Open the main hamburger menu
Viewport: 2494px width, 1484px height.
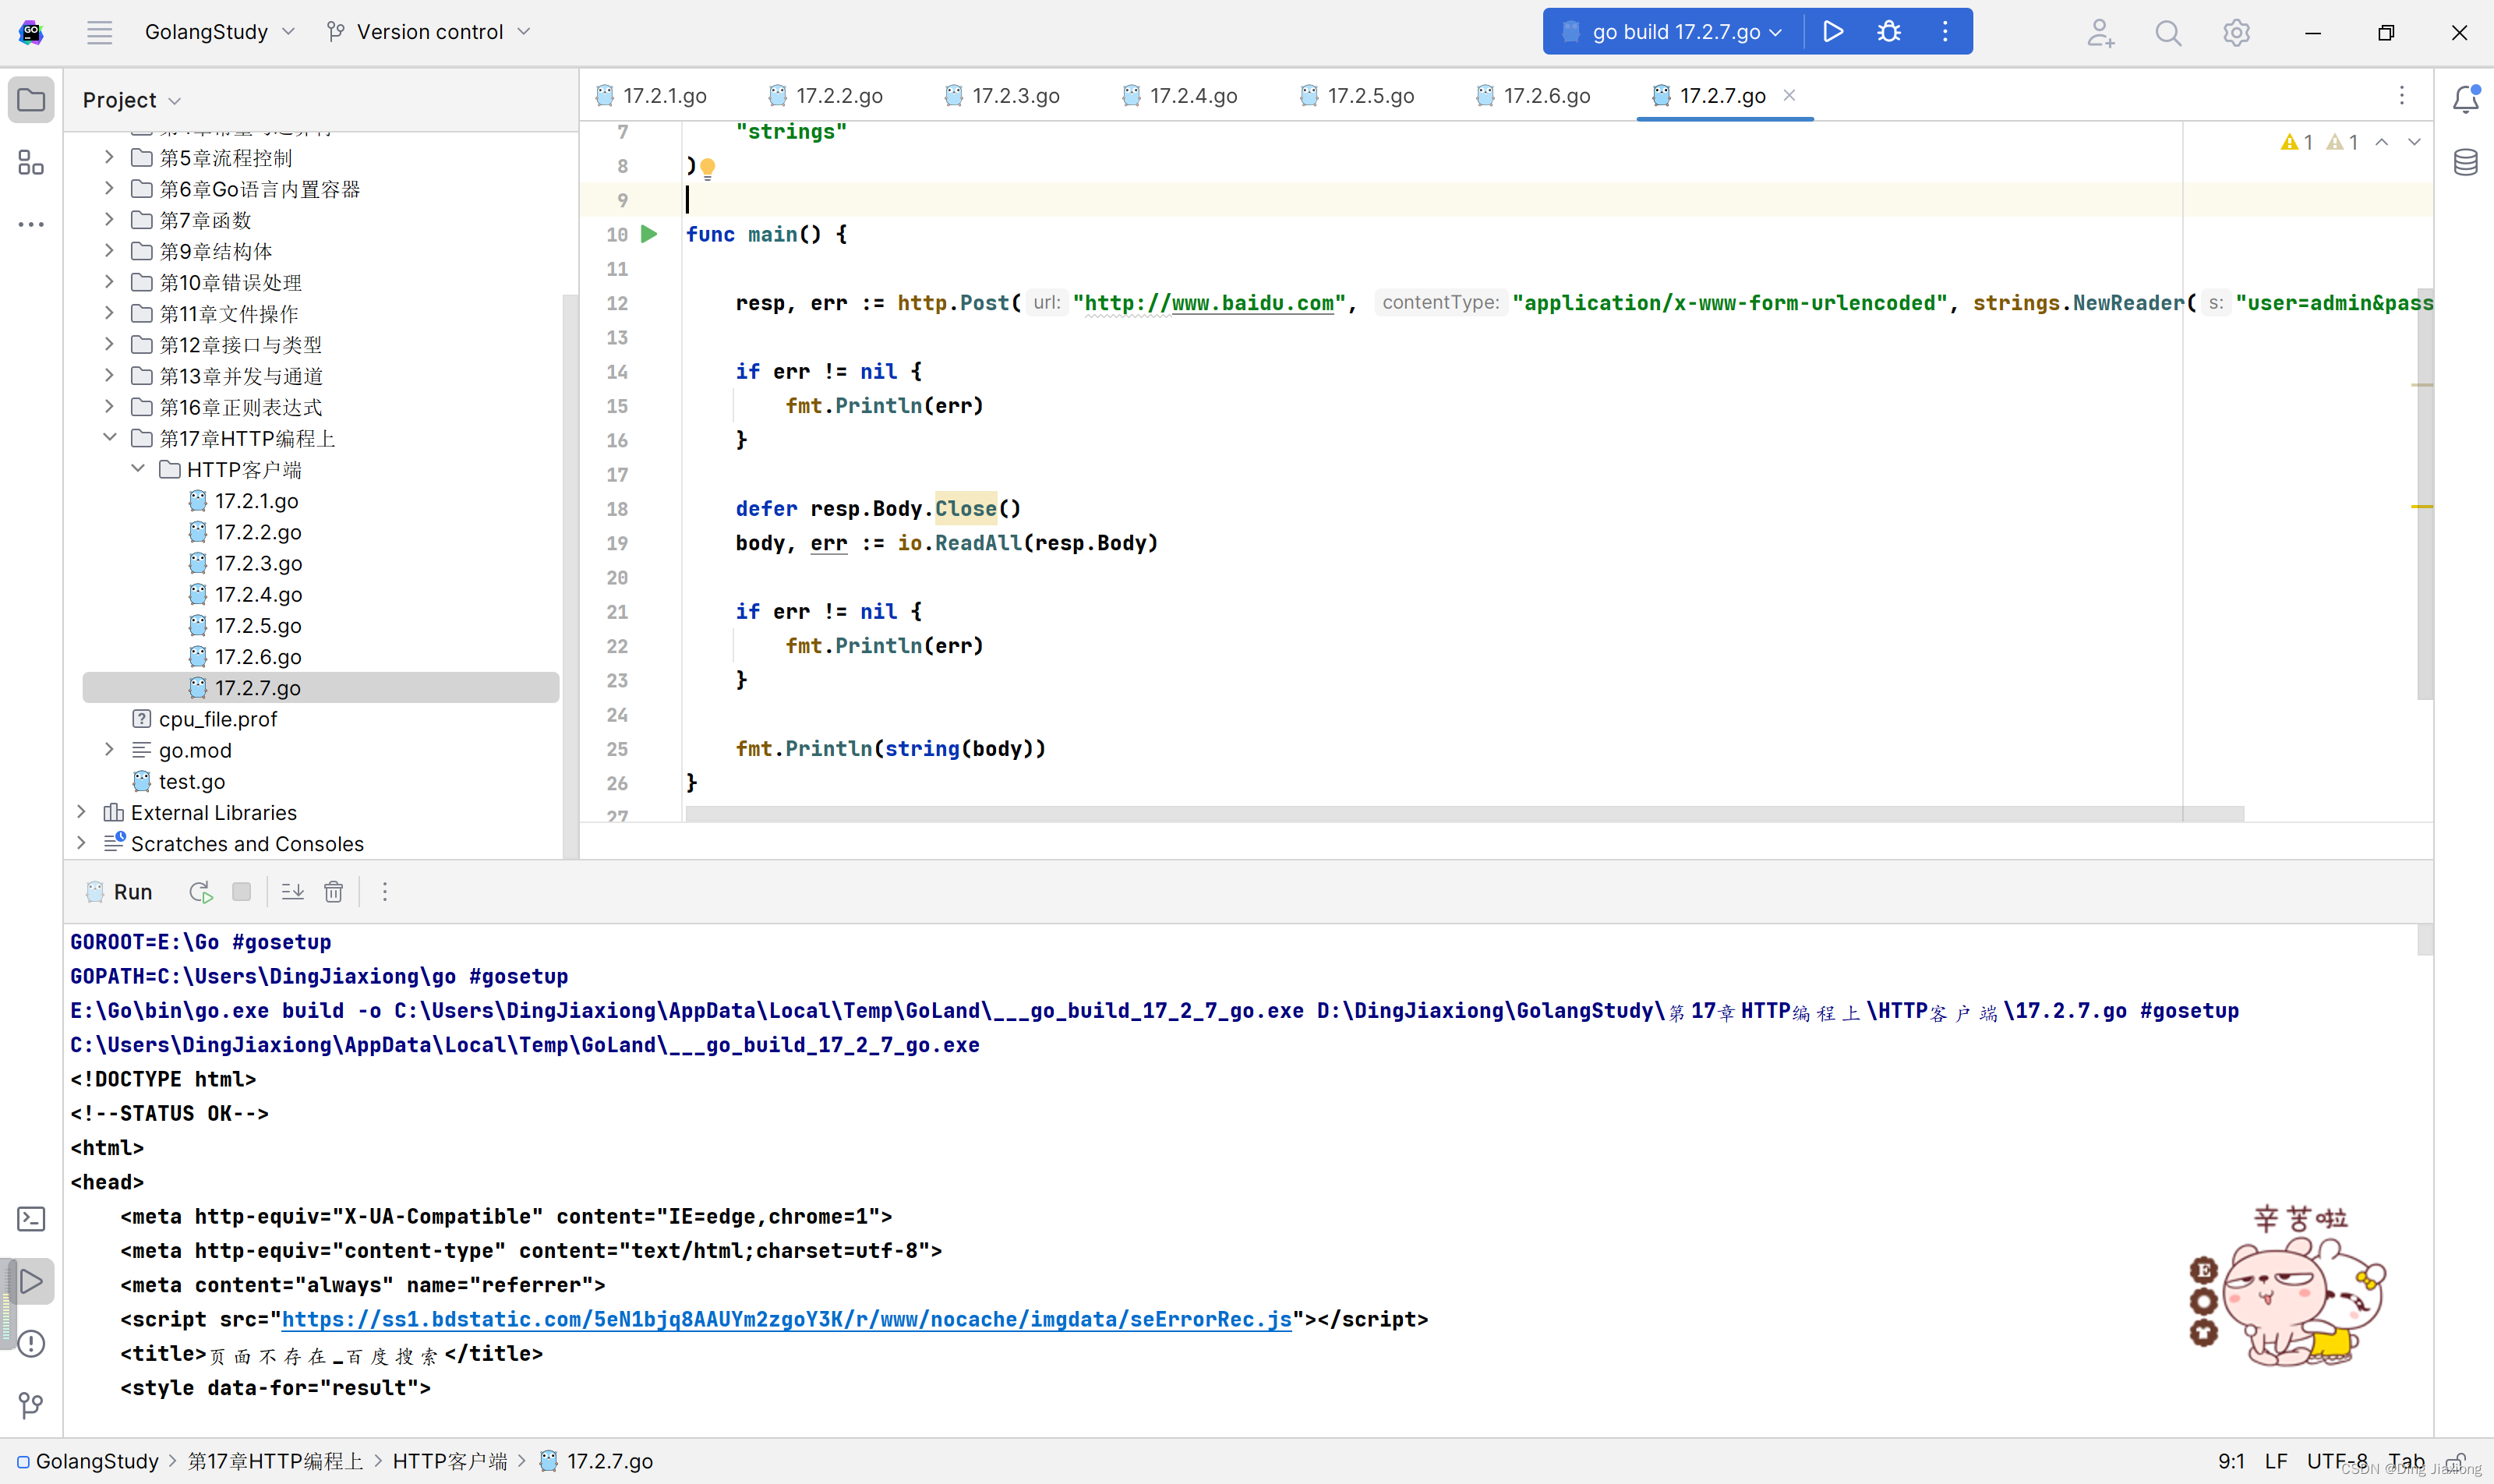(99, 32)
